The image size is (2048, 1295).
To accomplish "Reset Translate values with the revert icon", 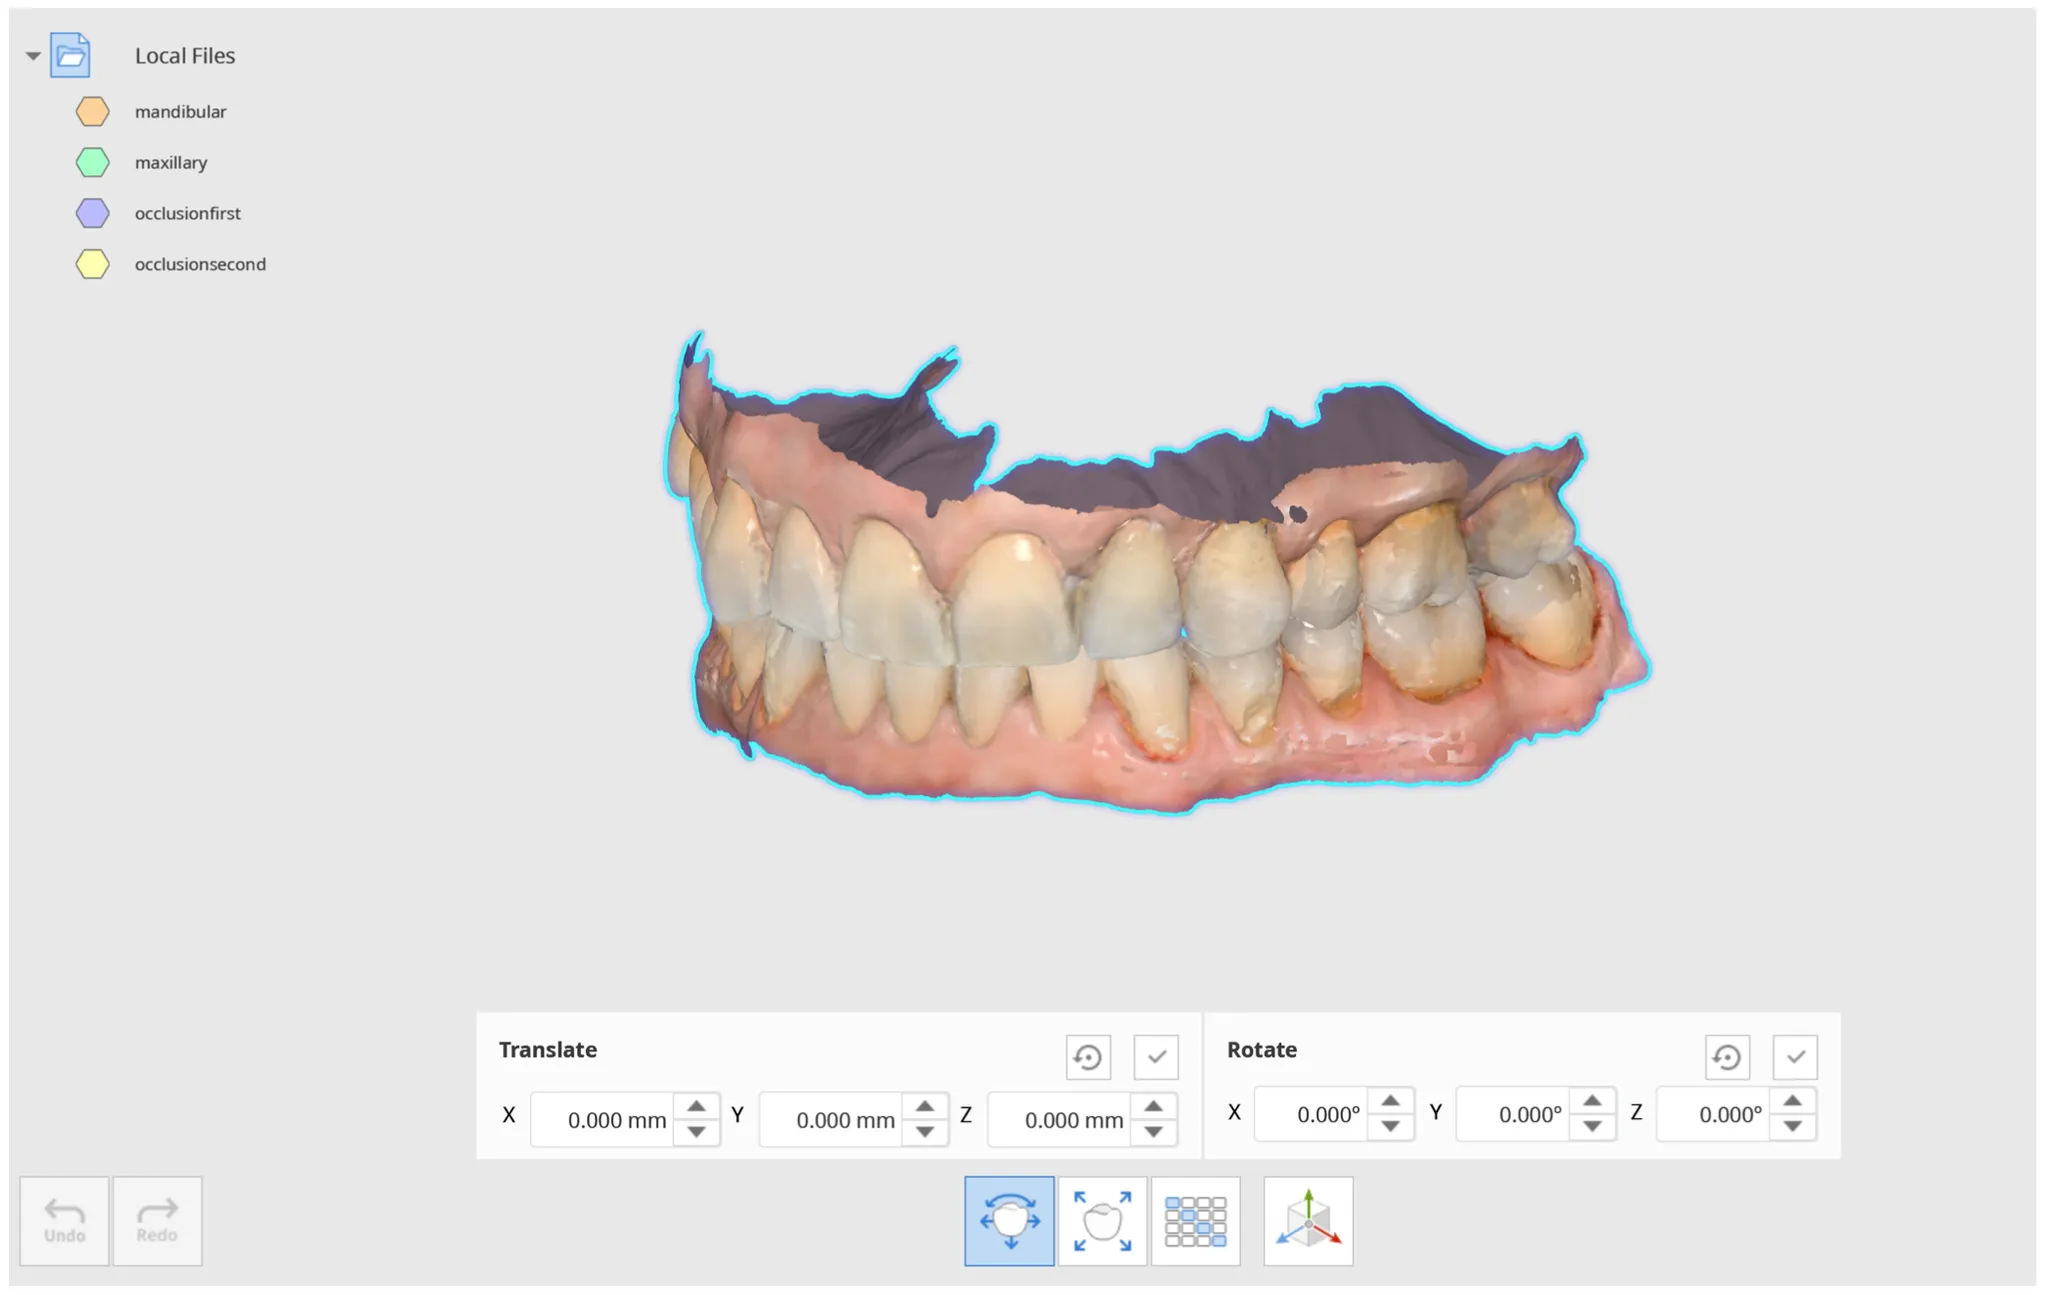I will (1088, 1057).
